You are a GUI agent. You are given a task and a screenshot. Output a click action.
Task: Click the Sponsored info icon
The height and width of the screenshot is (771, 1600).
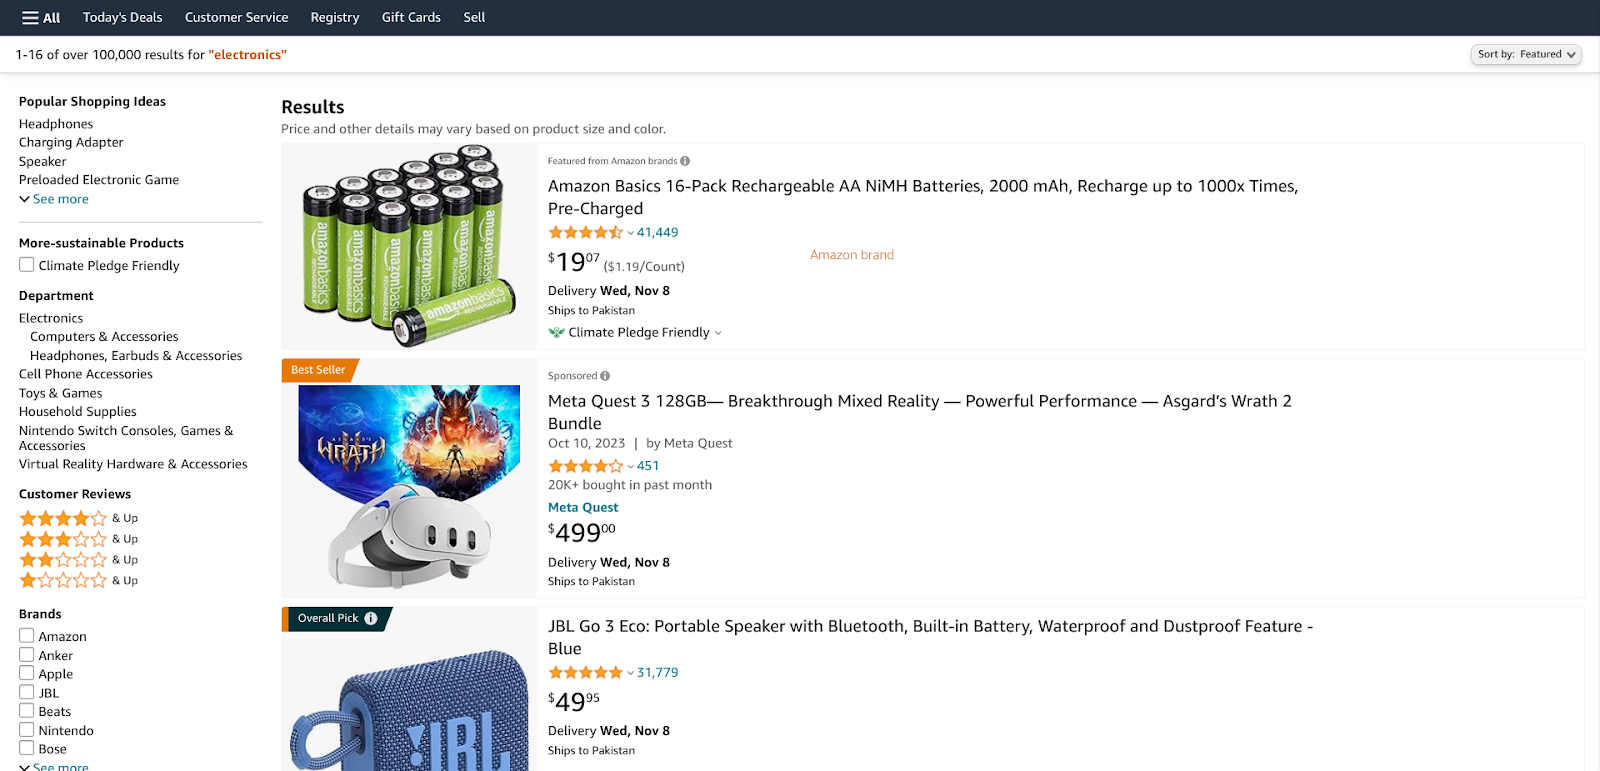click(605, 376)
